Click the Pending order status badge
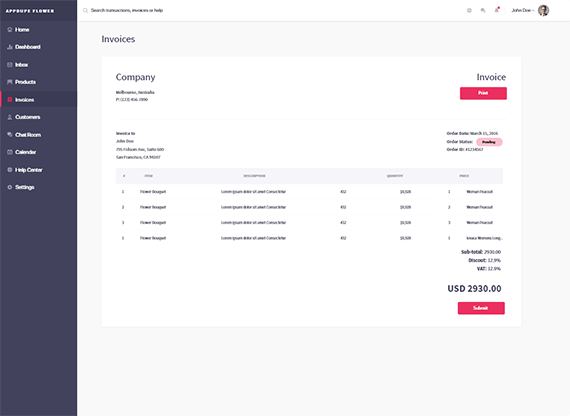 [489, 142]
